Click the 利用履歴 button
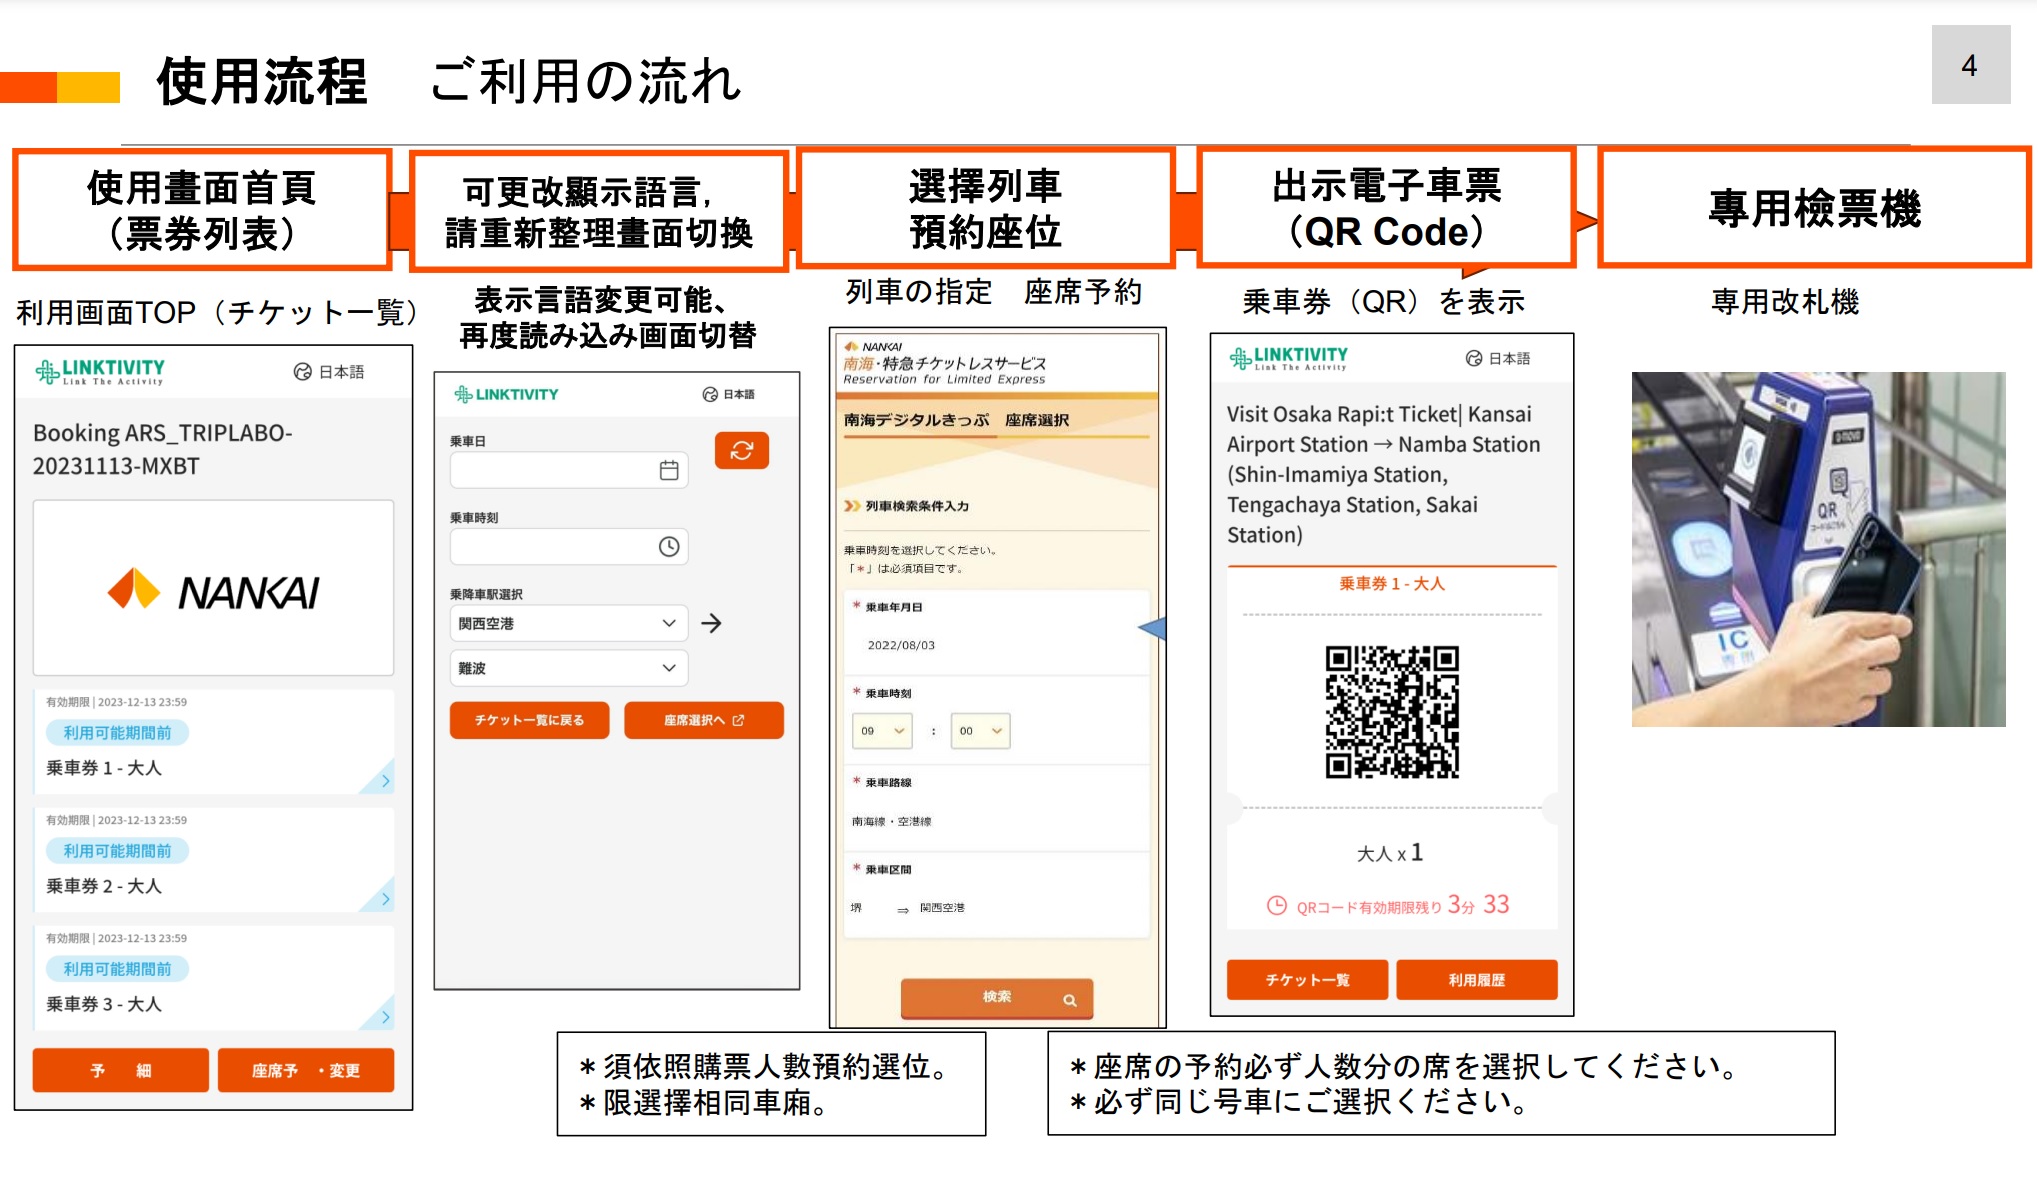This screenshot has width=2038, height=1203. (1477, 980)
